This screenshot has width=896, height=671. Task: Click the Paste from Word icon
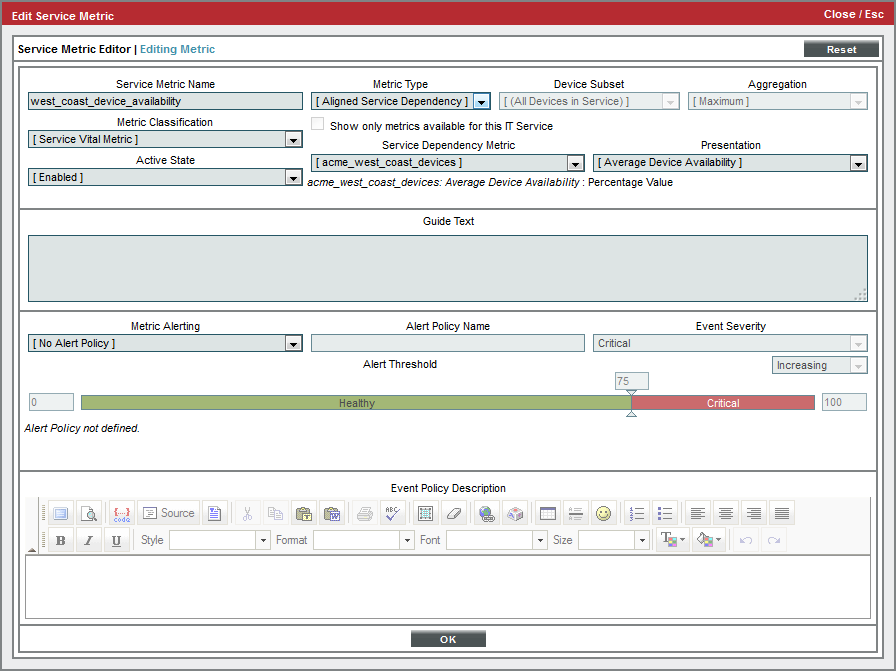pyautogui.click(x=331, y=512)
